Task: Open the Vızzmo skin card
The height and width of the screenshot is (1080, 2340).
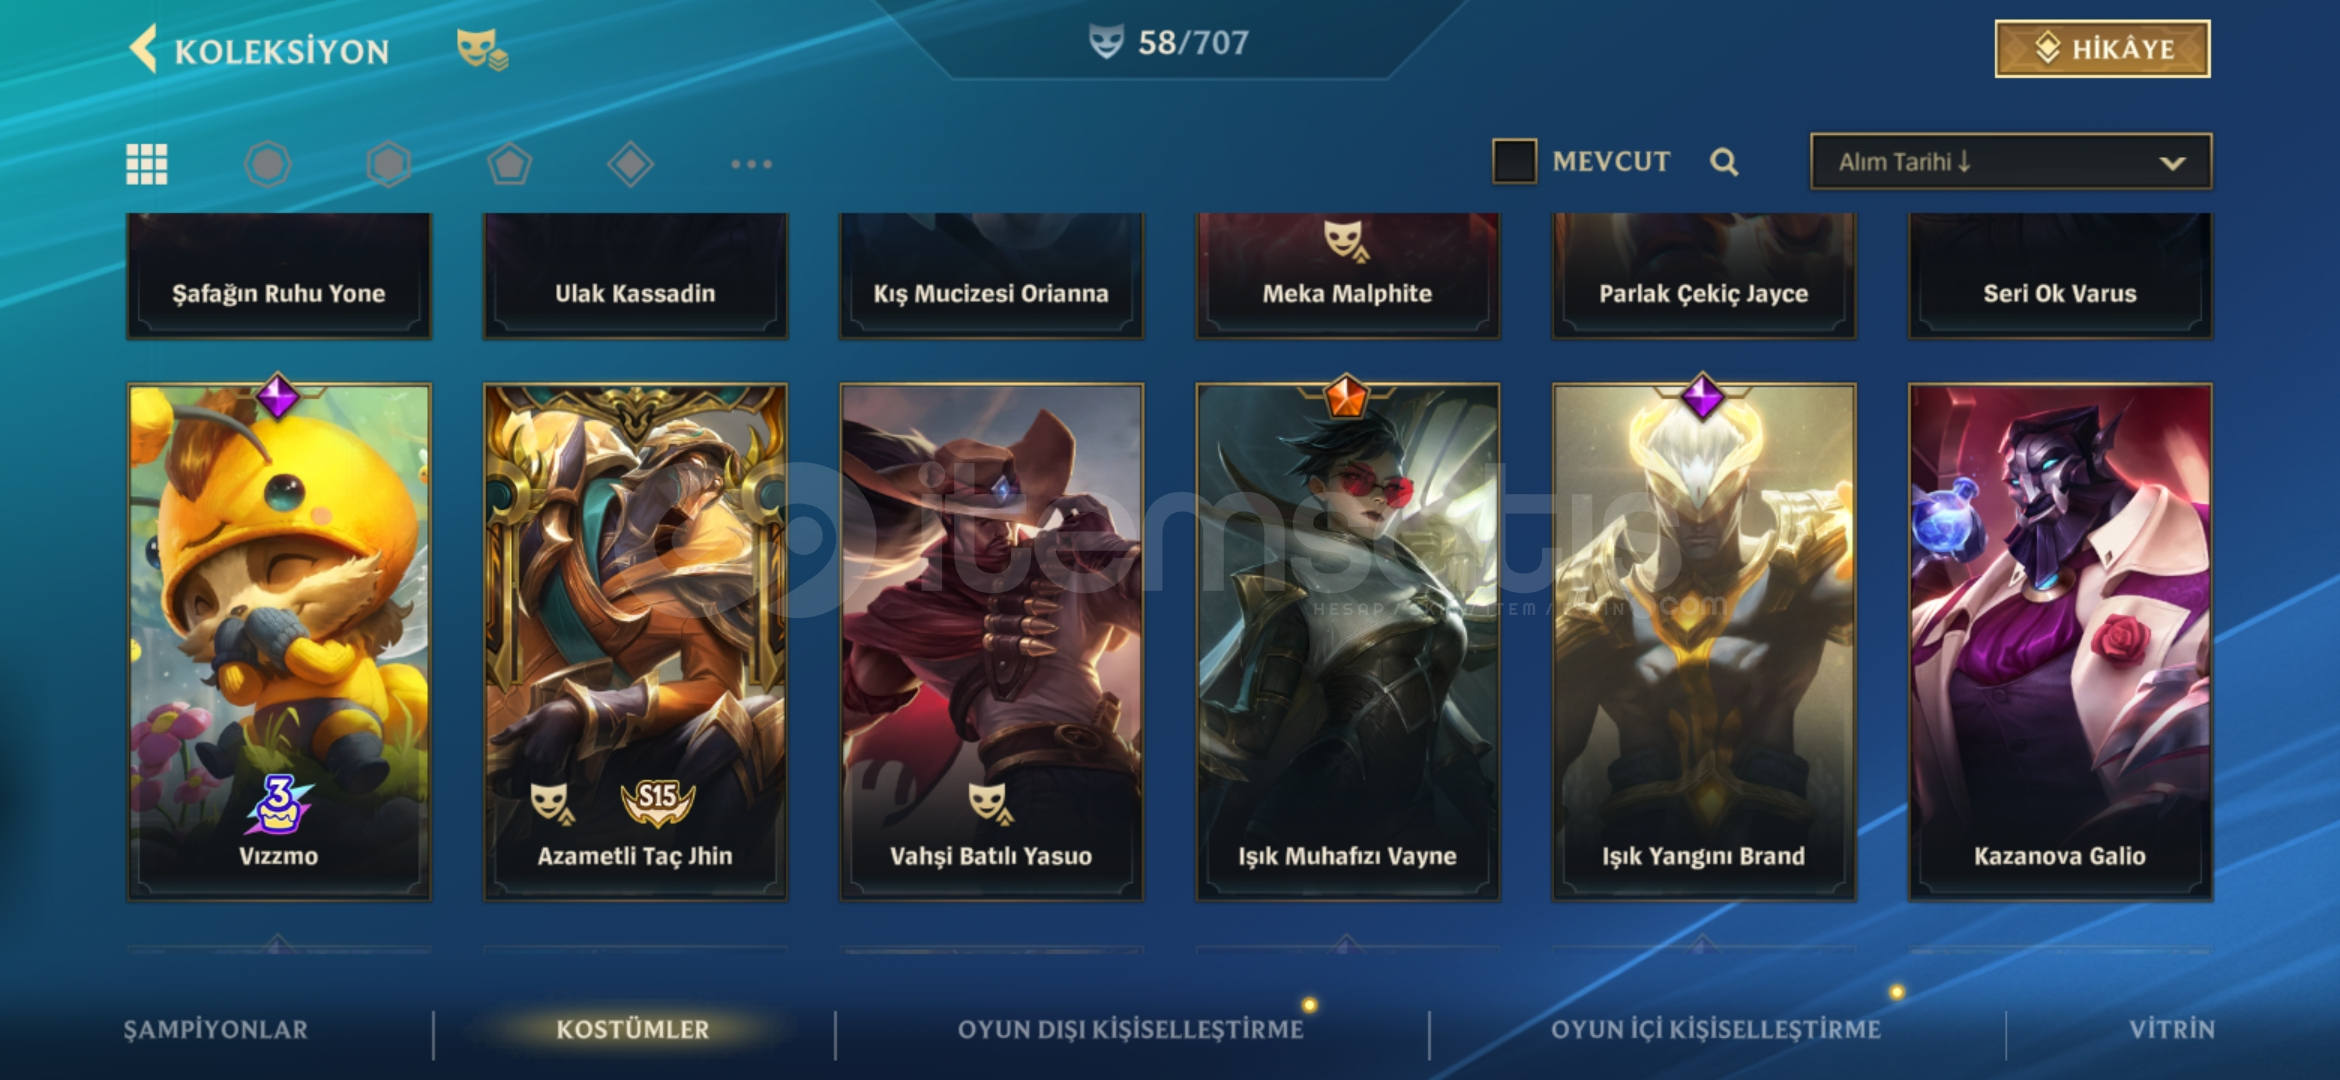Action: tap(279, 641)
